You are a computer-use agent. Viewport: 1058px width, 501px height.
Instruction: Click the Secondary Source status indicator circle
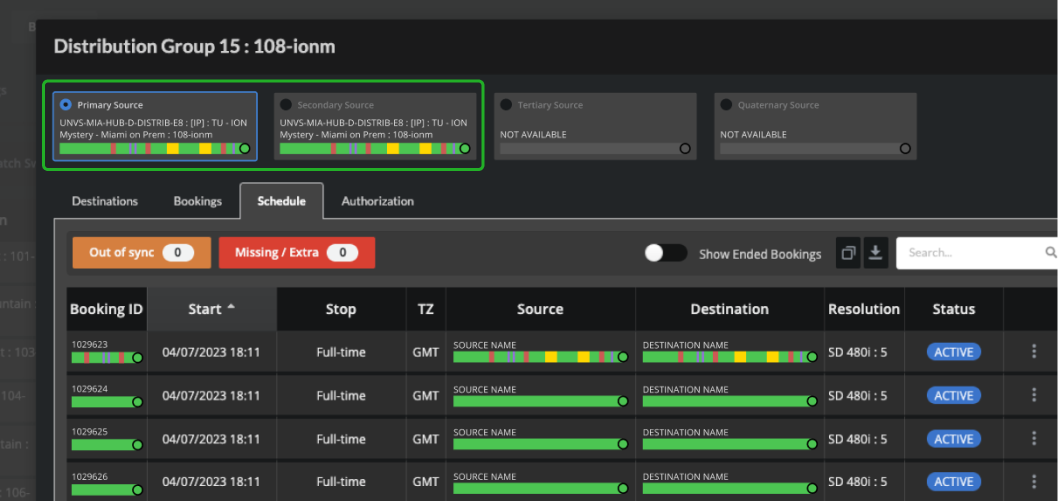click(465, 148)
